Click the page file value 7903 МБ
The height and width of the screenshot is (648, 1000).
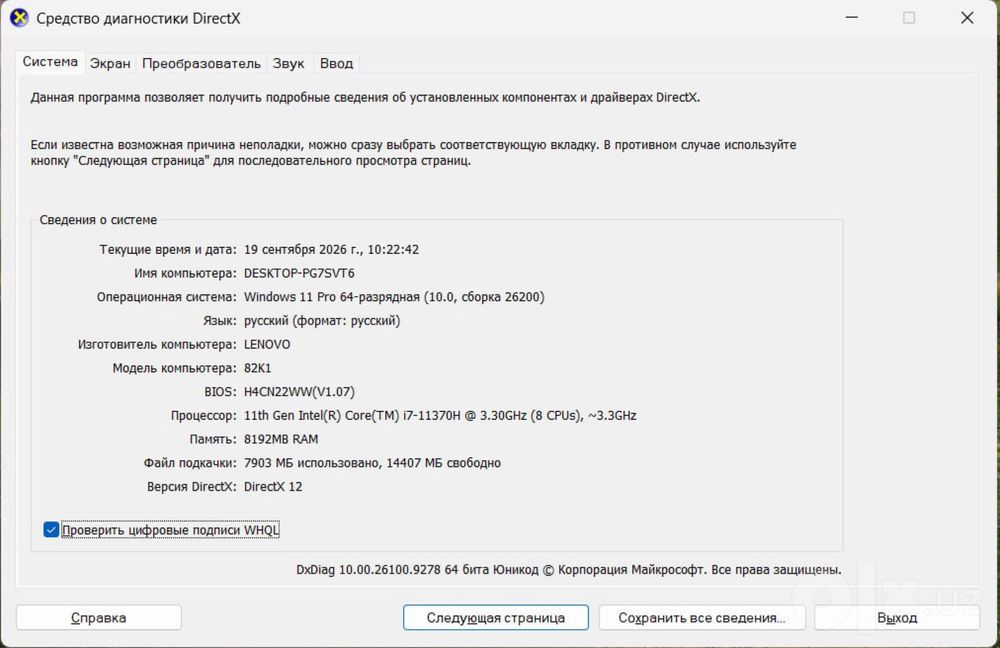[x=372, y=462]
